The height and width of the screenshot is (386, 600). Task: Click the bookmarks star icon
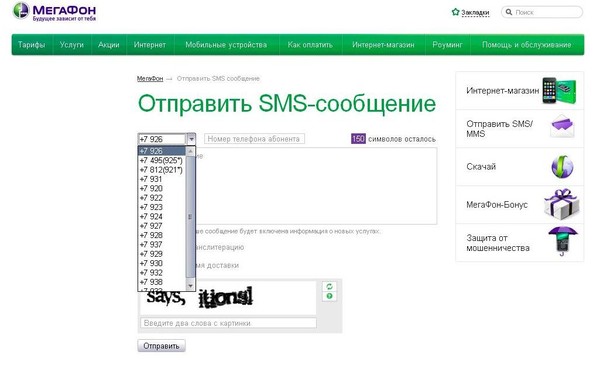coord(455,12)
